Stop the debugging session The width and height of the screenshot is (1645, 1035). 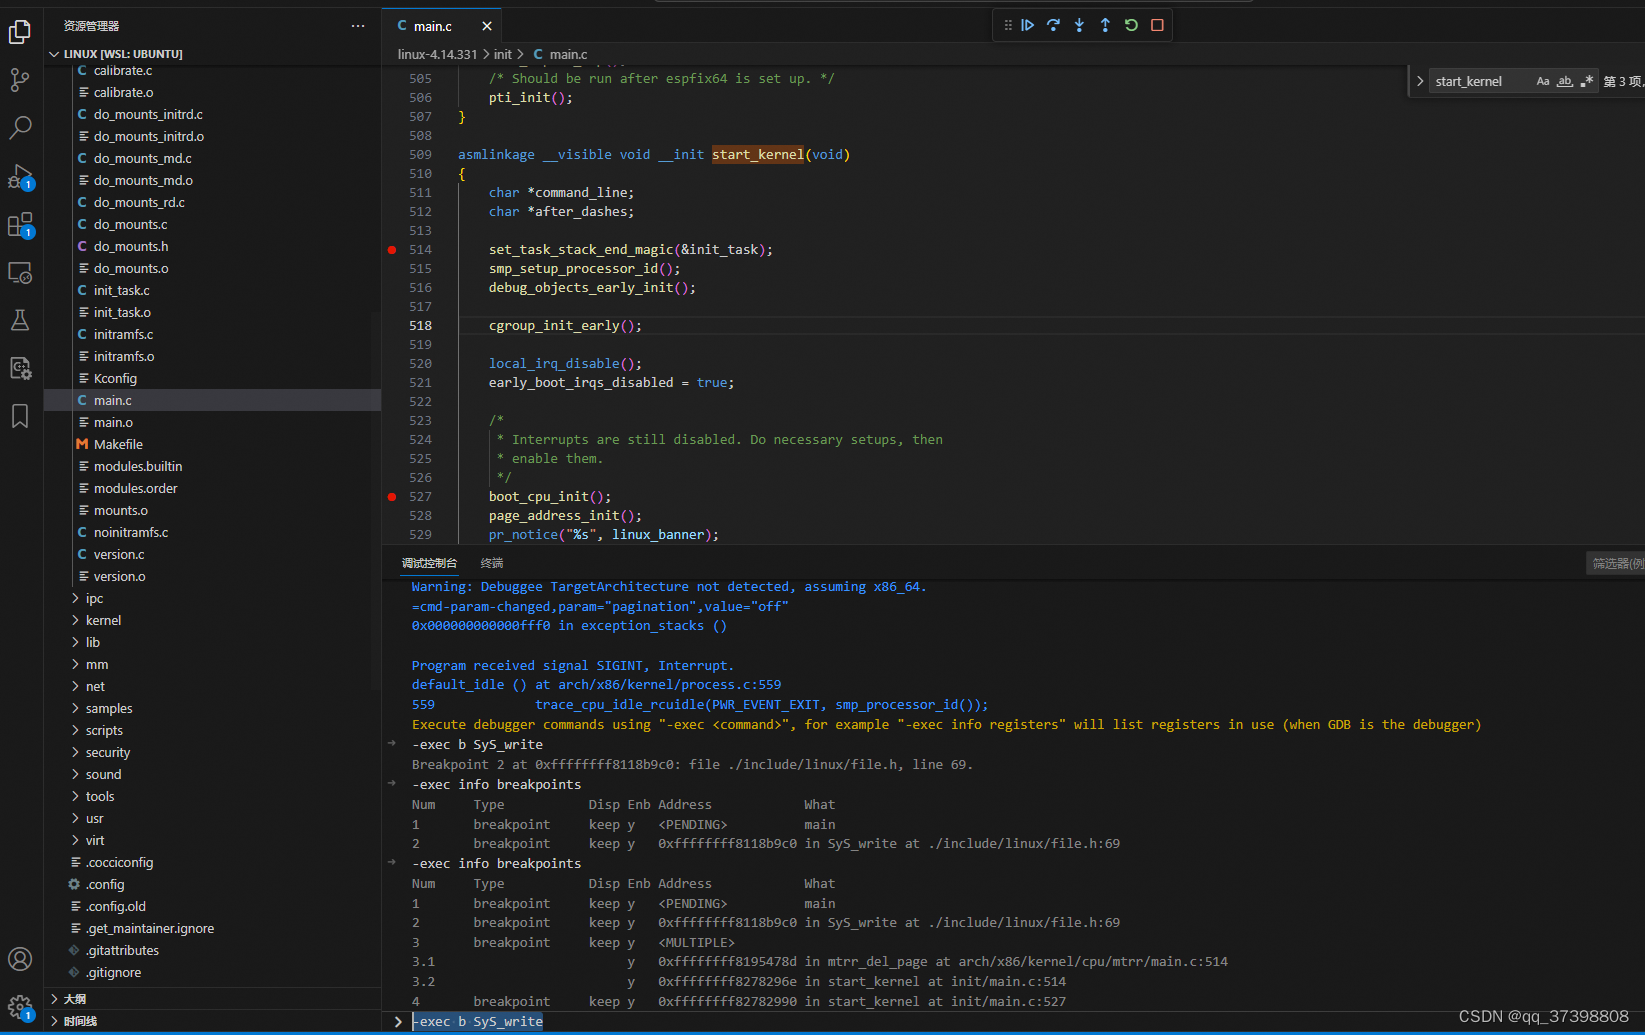[1157, 25]
